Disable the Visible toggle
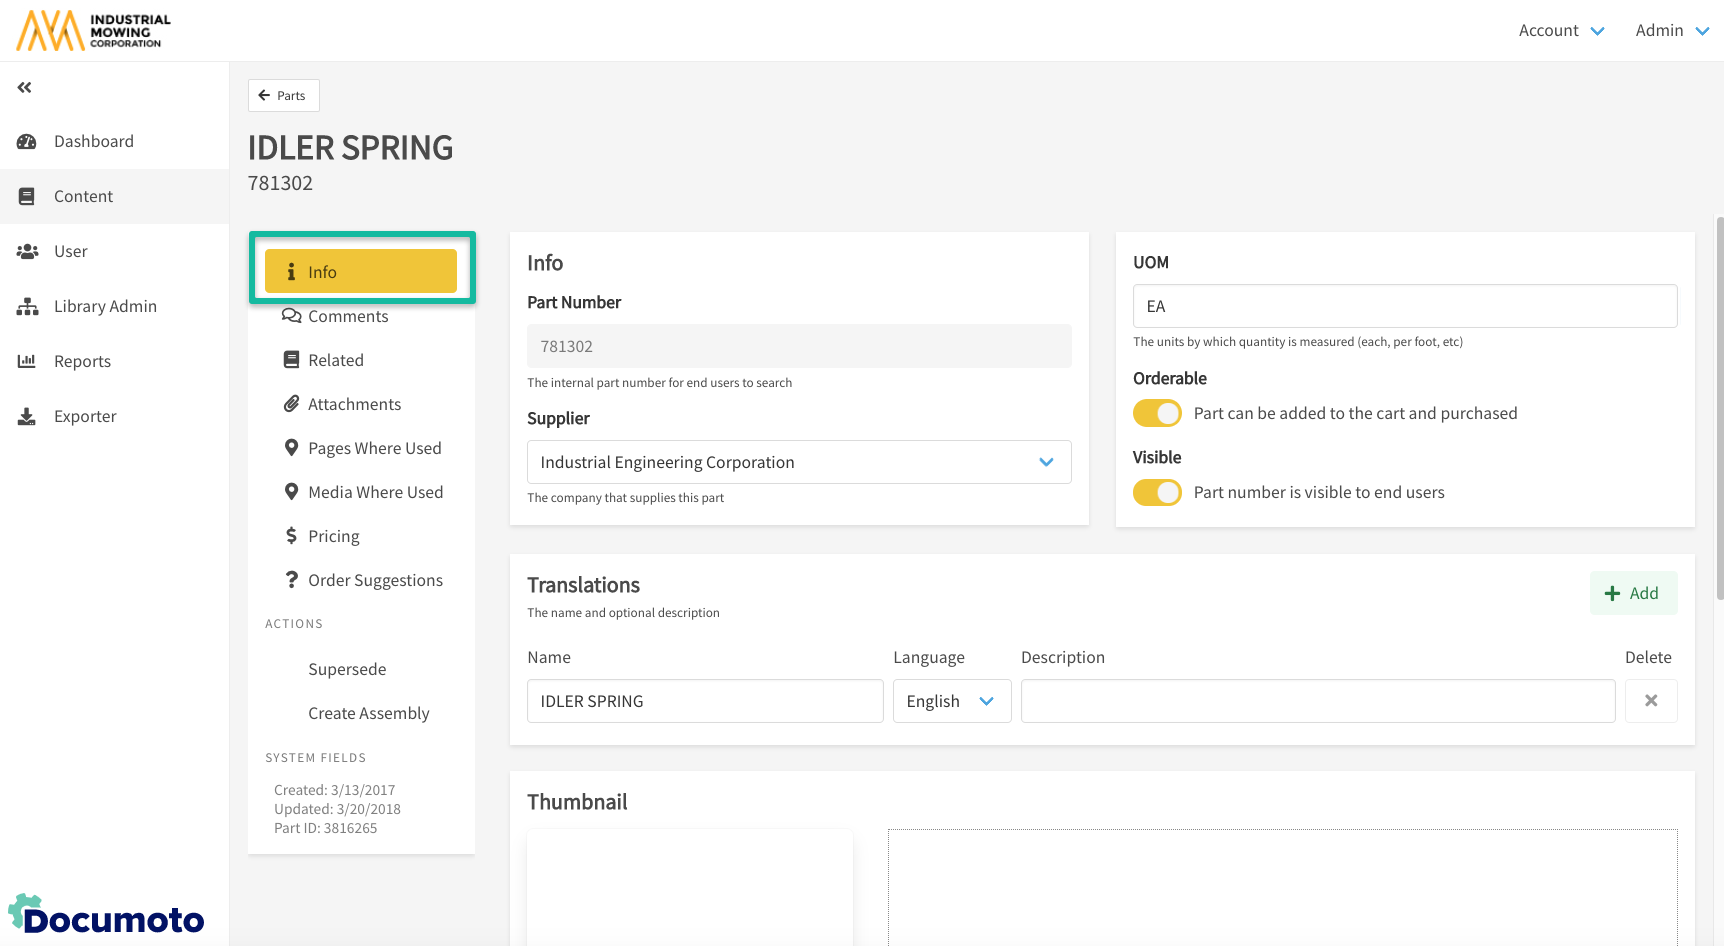1724x946 pixels. point(1157,492)
